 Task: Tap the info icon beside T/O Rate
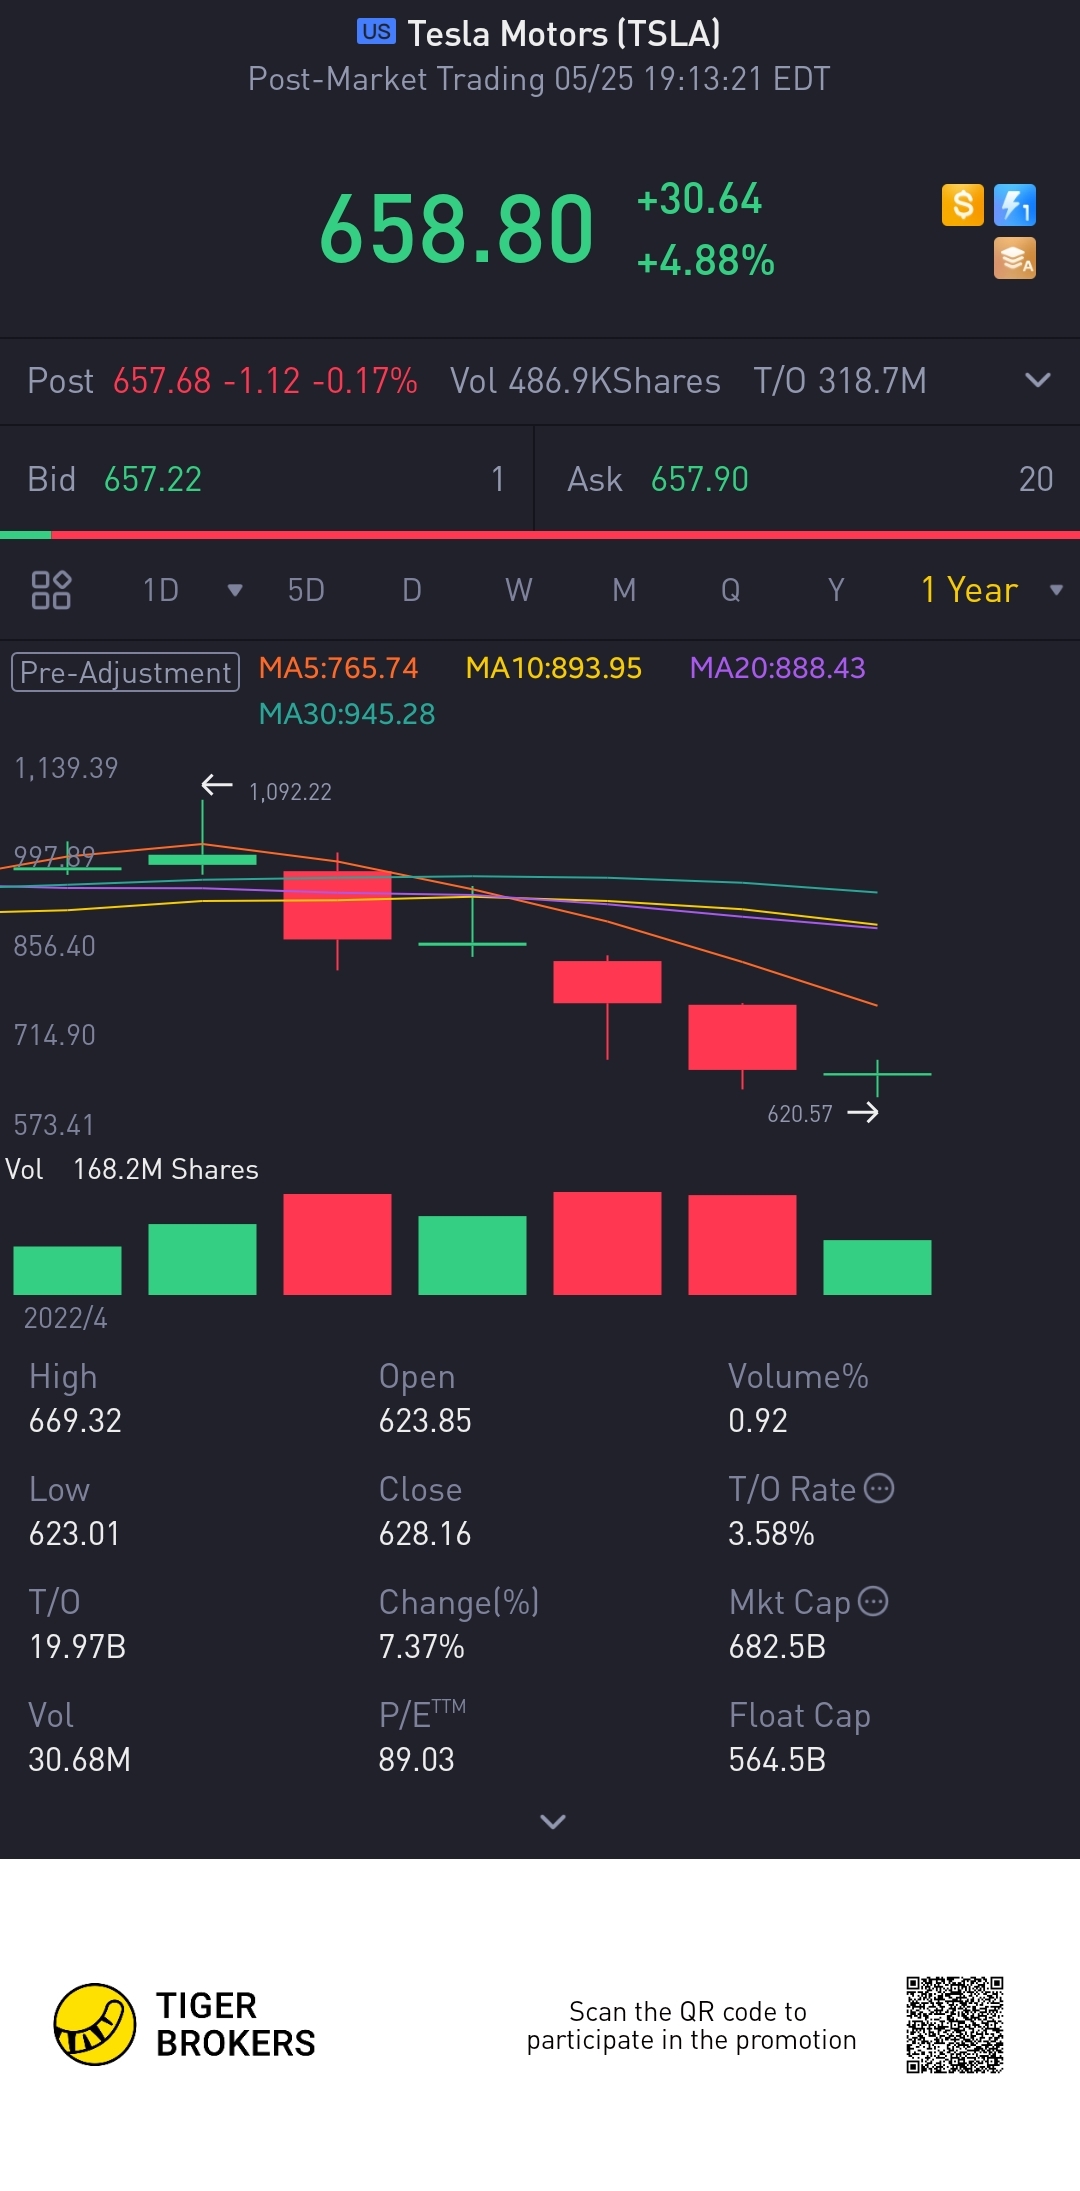(x=879, y=1488)
